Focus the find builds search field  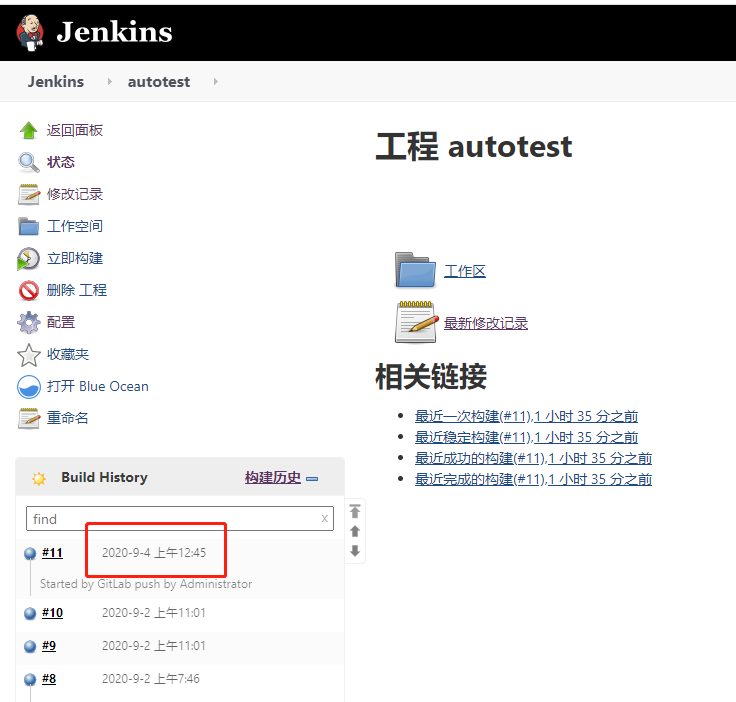click(180, 519)
